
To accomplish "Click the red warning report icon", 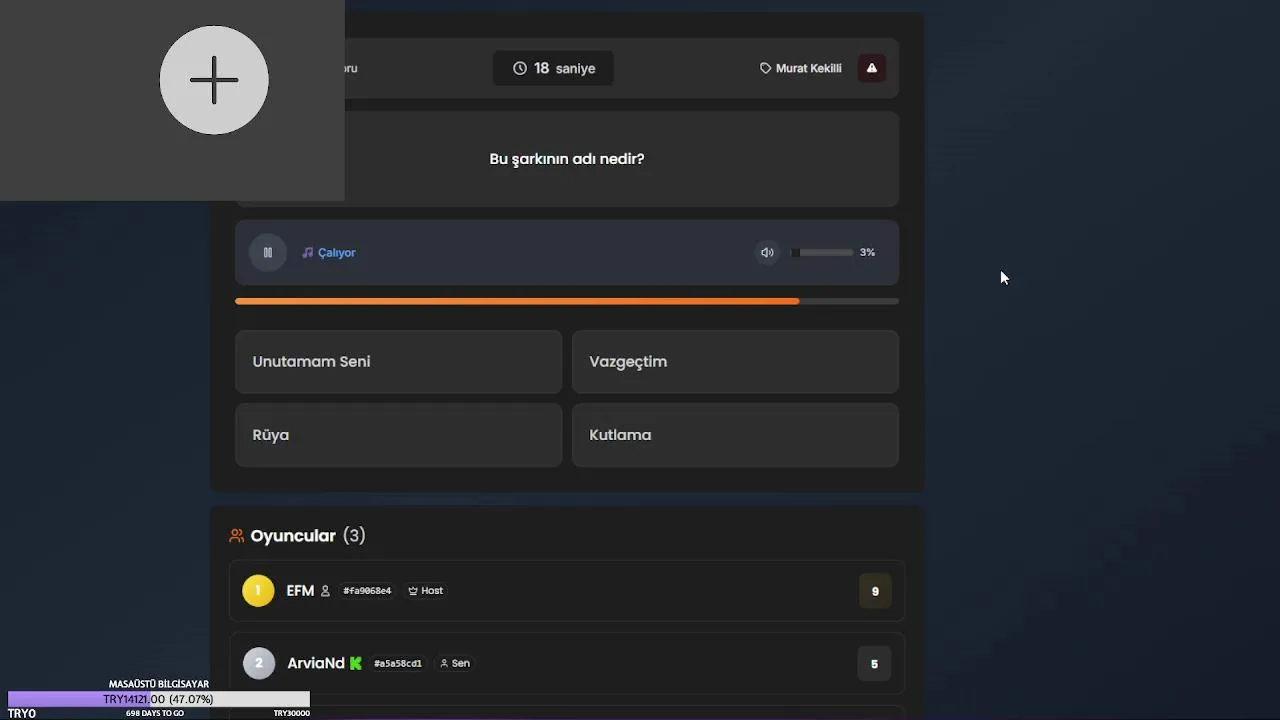I will pyautogui.click(x=872, y=68).
